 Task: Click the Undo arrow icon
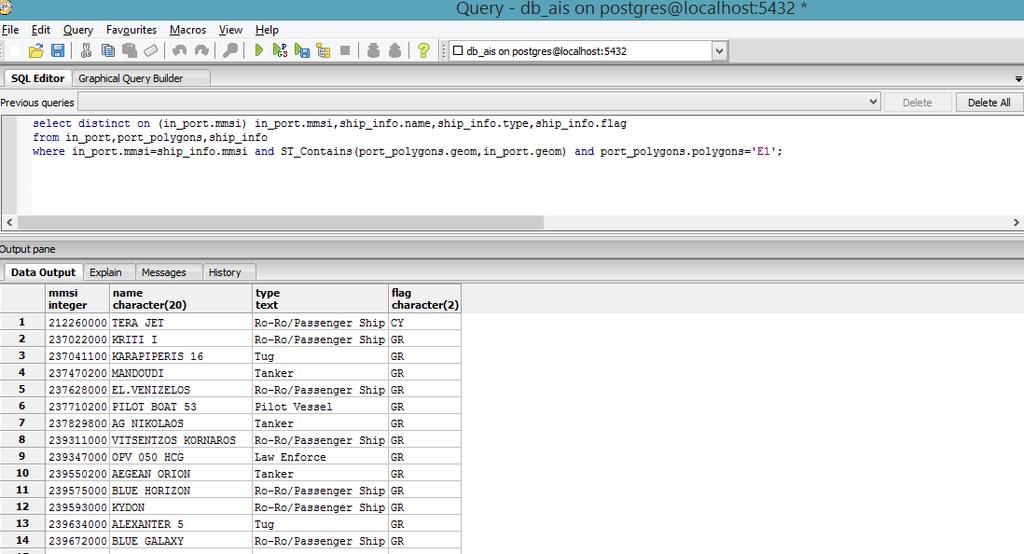coord(180,50)
